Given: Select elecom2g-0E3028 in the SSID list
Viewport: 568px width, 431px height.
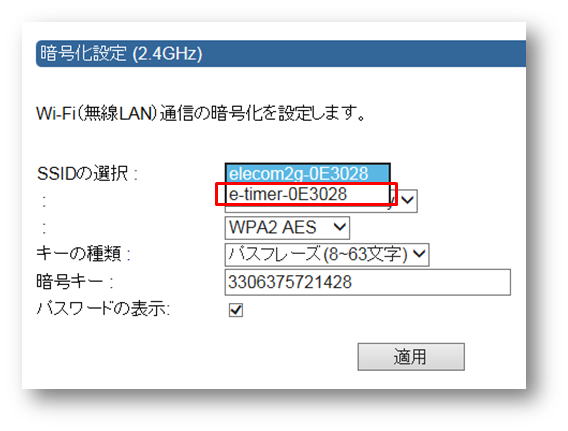Looking at the screenshot, I should 307,173.
